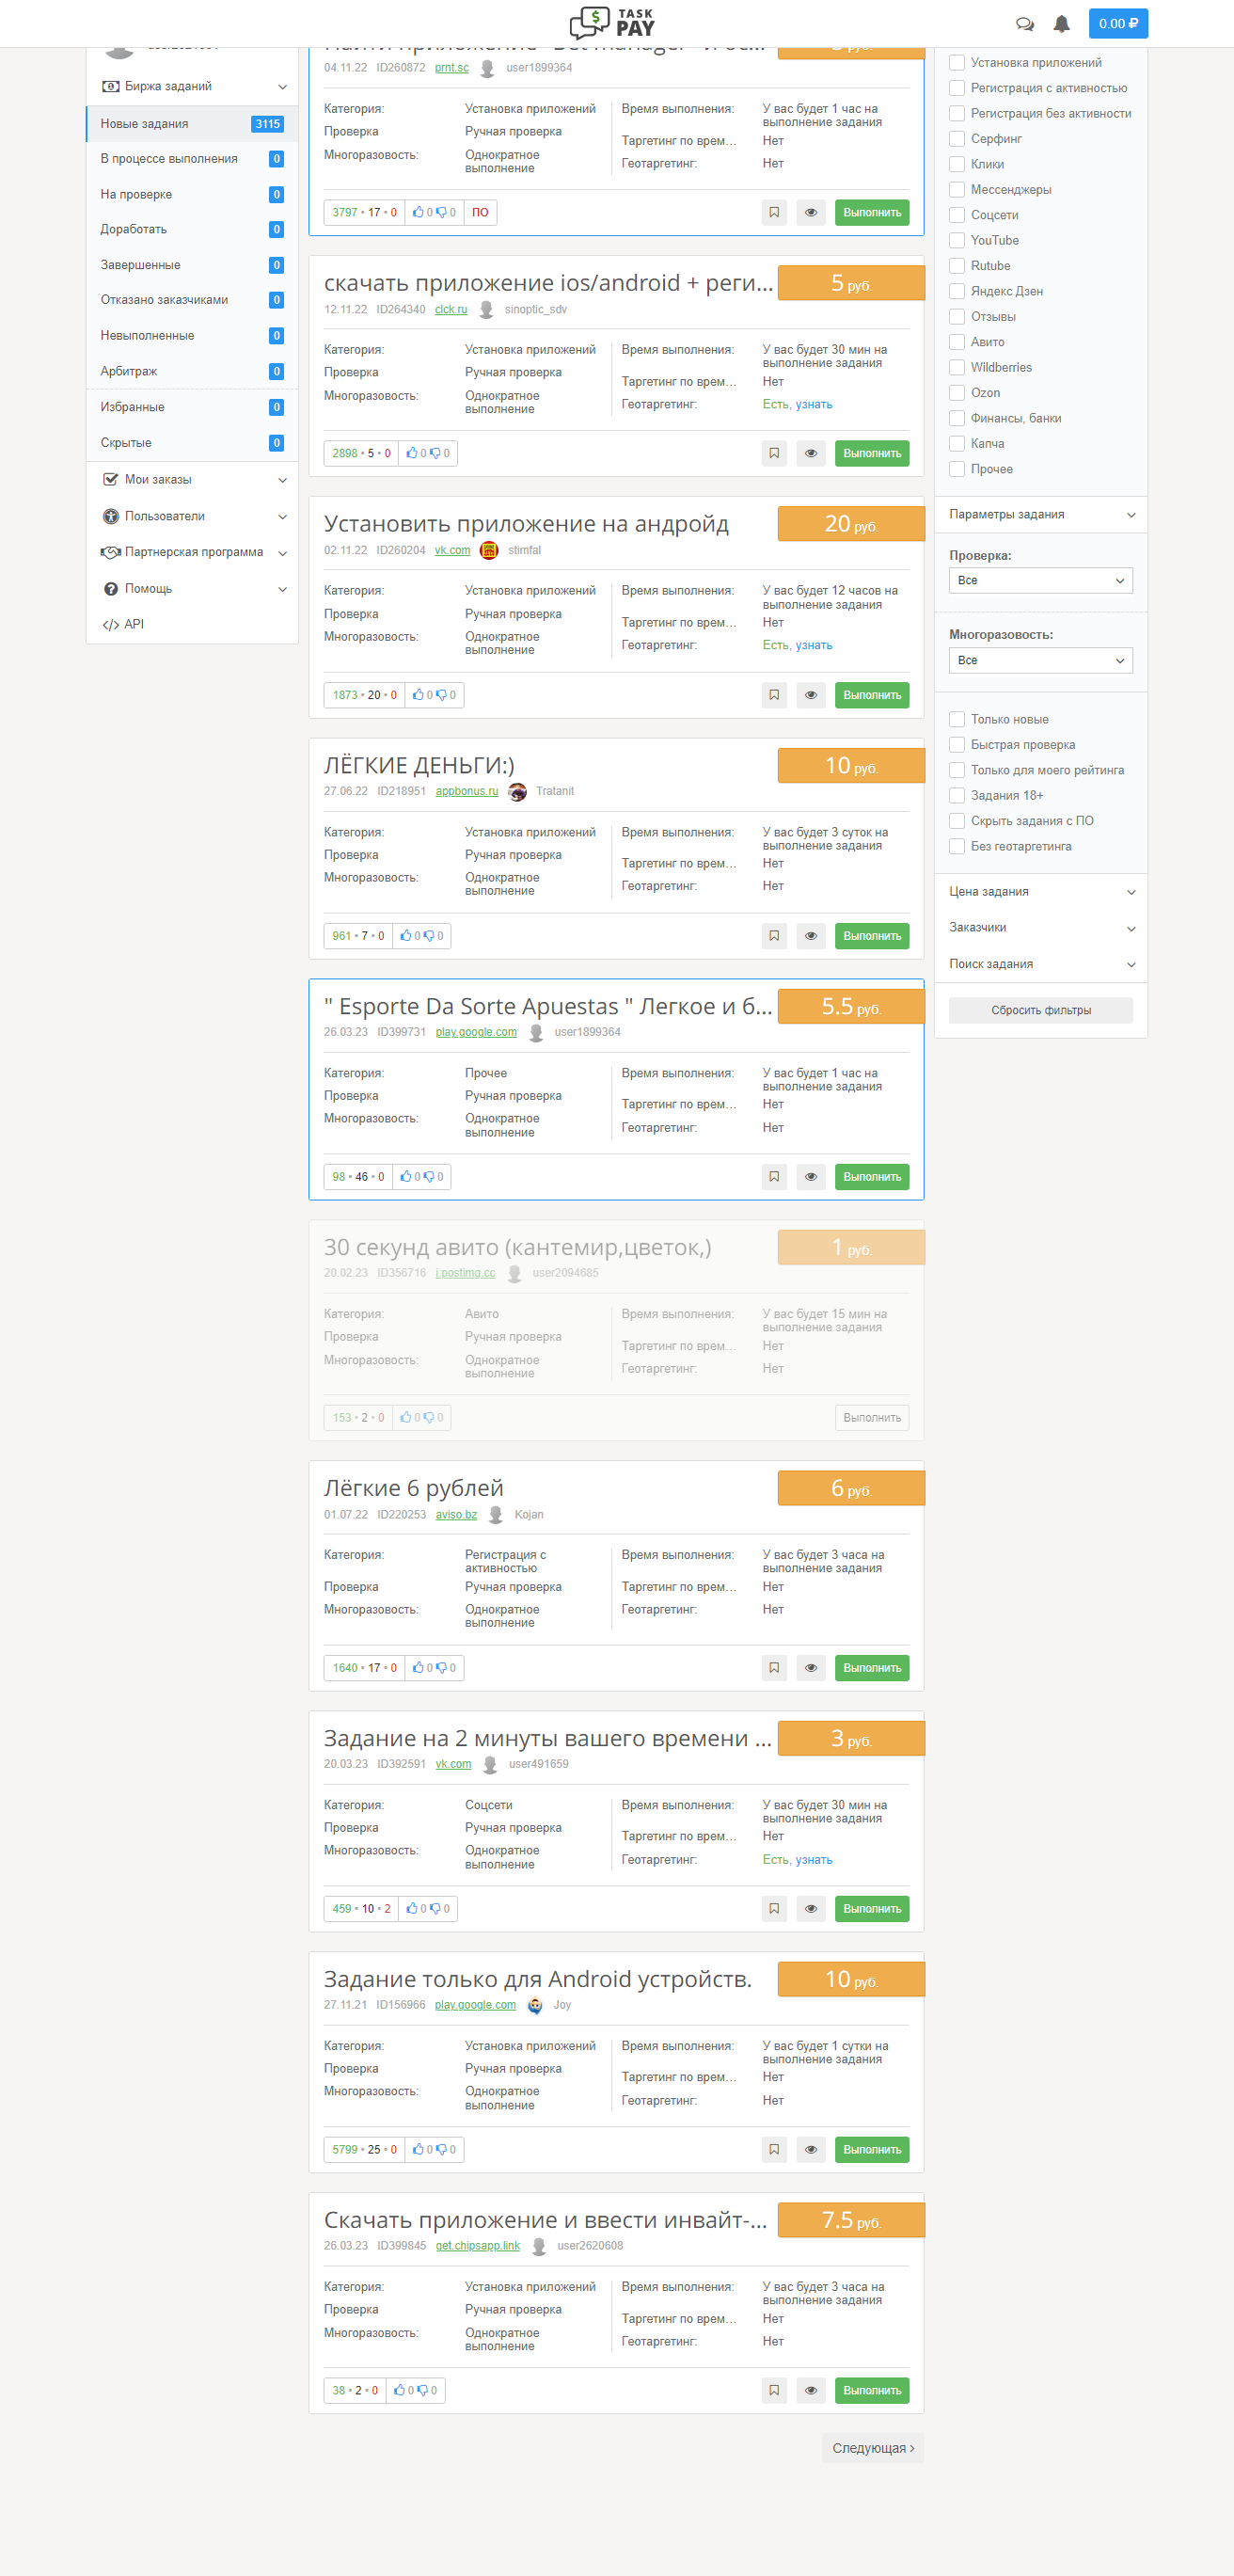This screenshot has width=1234, height=2576.
Task: Bookmark the 'скачать приложение ios/android' task
Action: [774, 454]
